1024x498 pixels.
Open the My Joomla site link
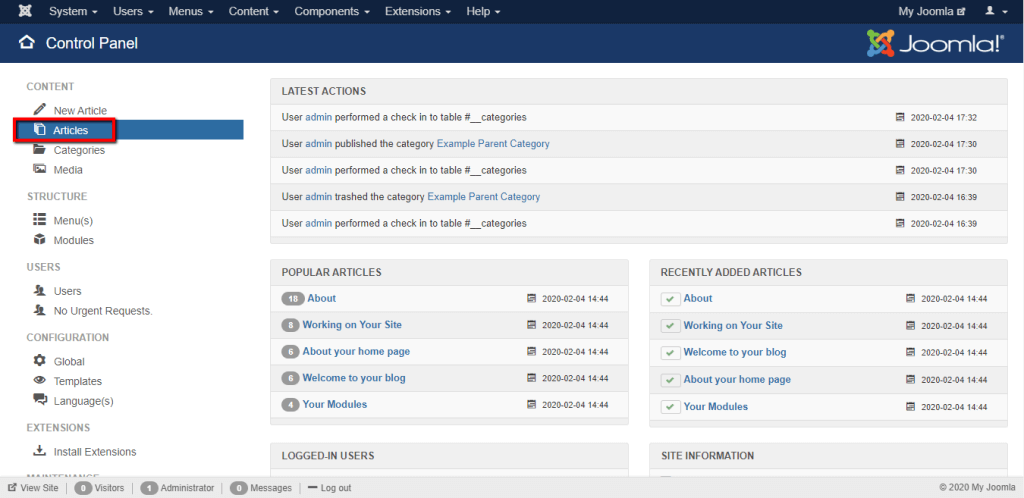932,11
